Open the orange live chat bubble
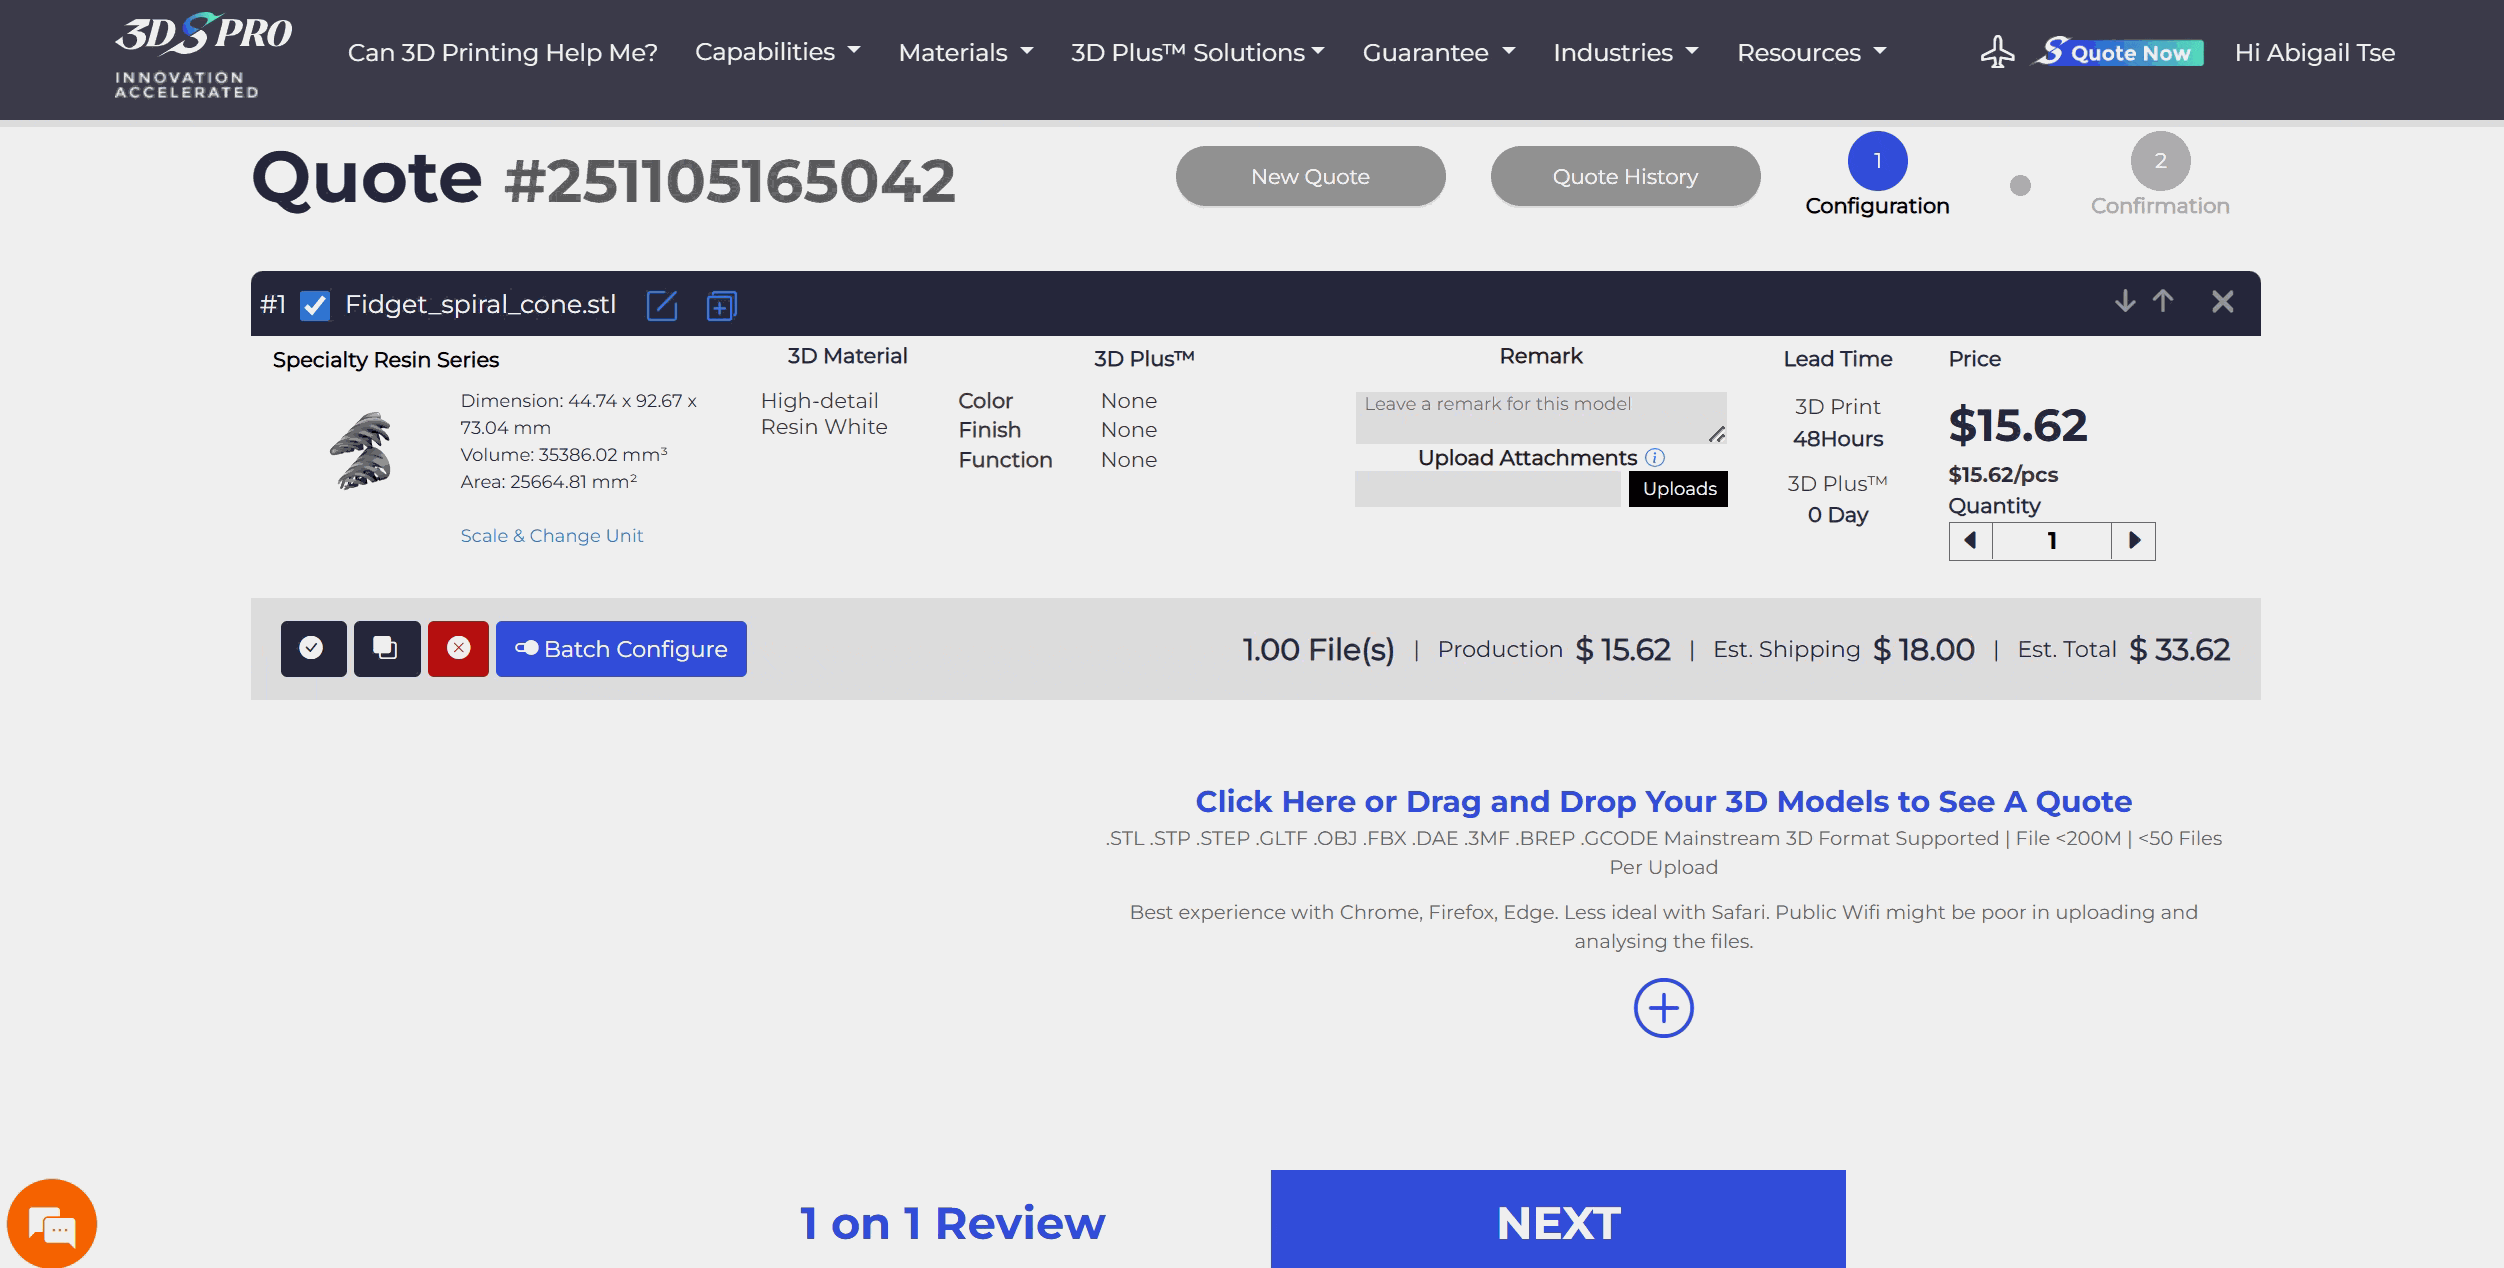2504x1268 pixels. pos(52,1223)
